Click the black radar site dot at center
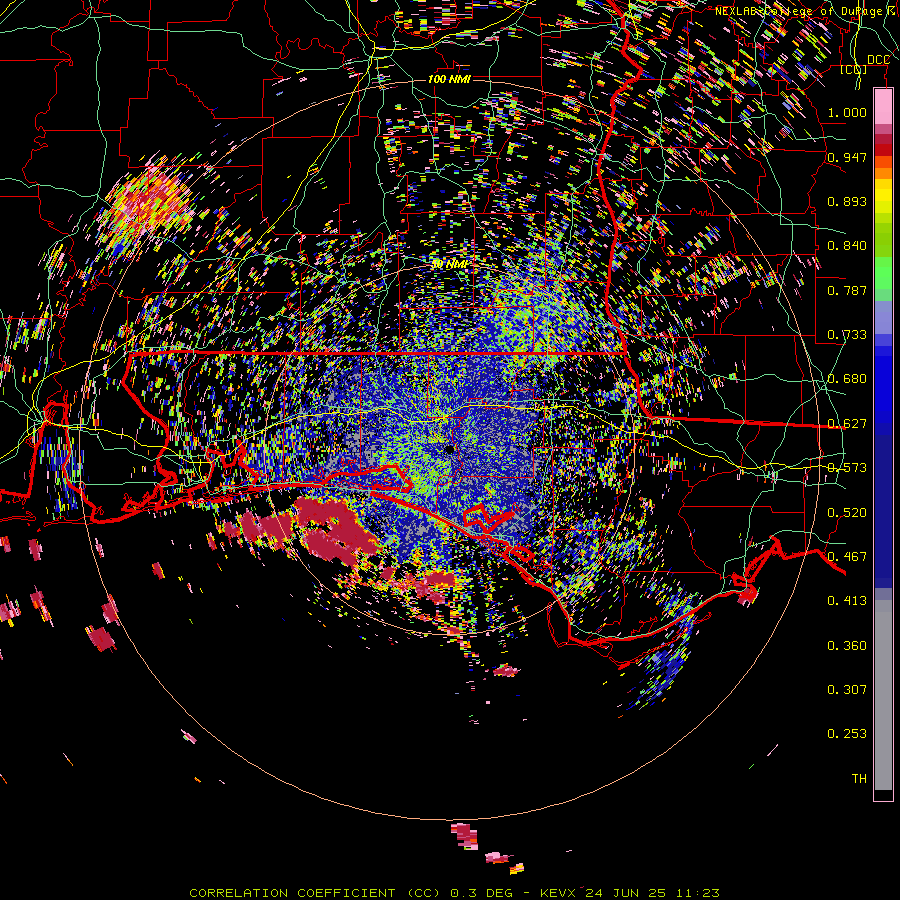900x900 pixels. tap(450, 449)
